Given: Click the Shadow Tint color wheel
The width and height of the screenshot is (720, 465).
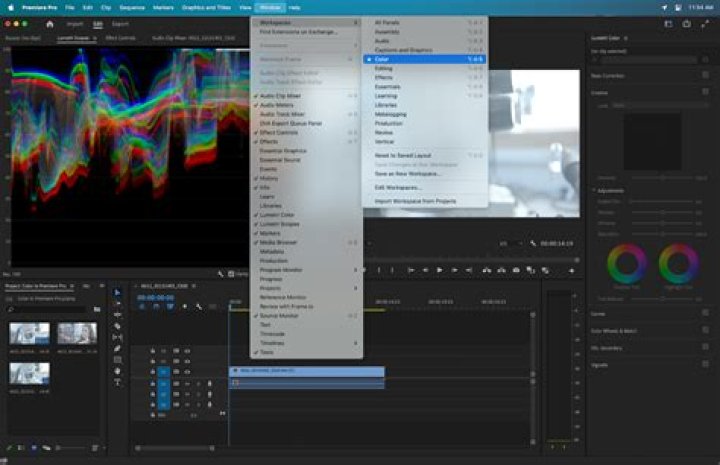Looking at the screenshot, I should tap(626, 263).
